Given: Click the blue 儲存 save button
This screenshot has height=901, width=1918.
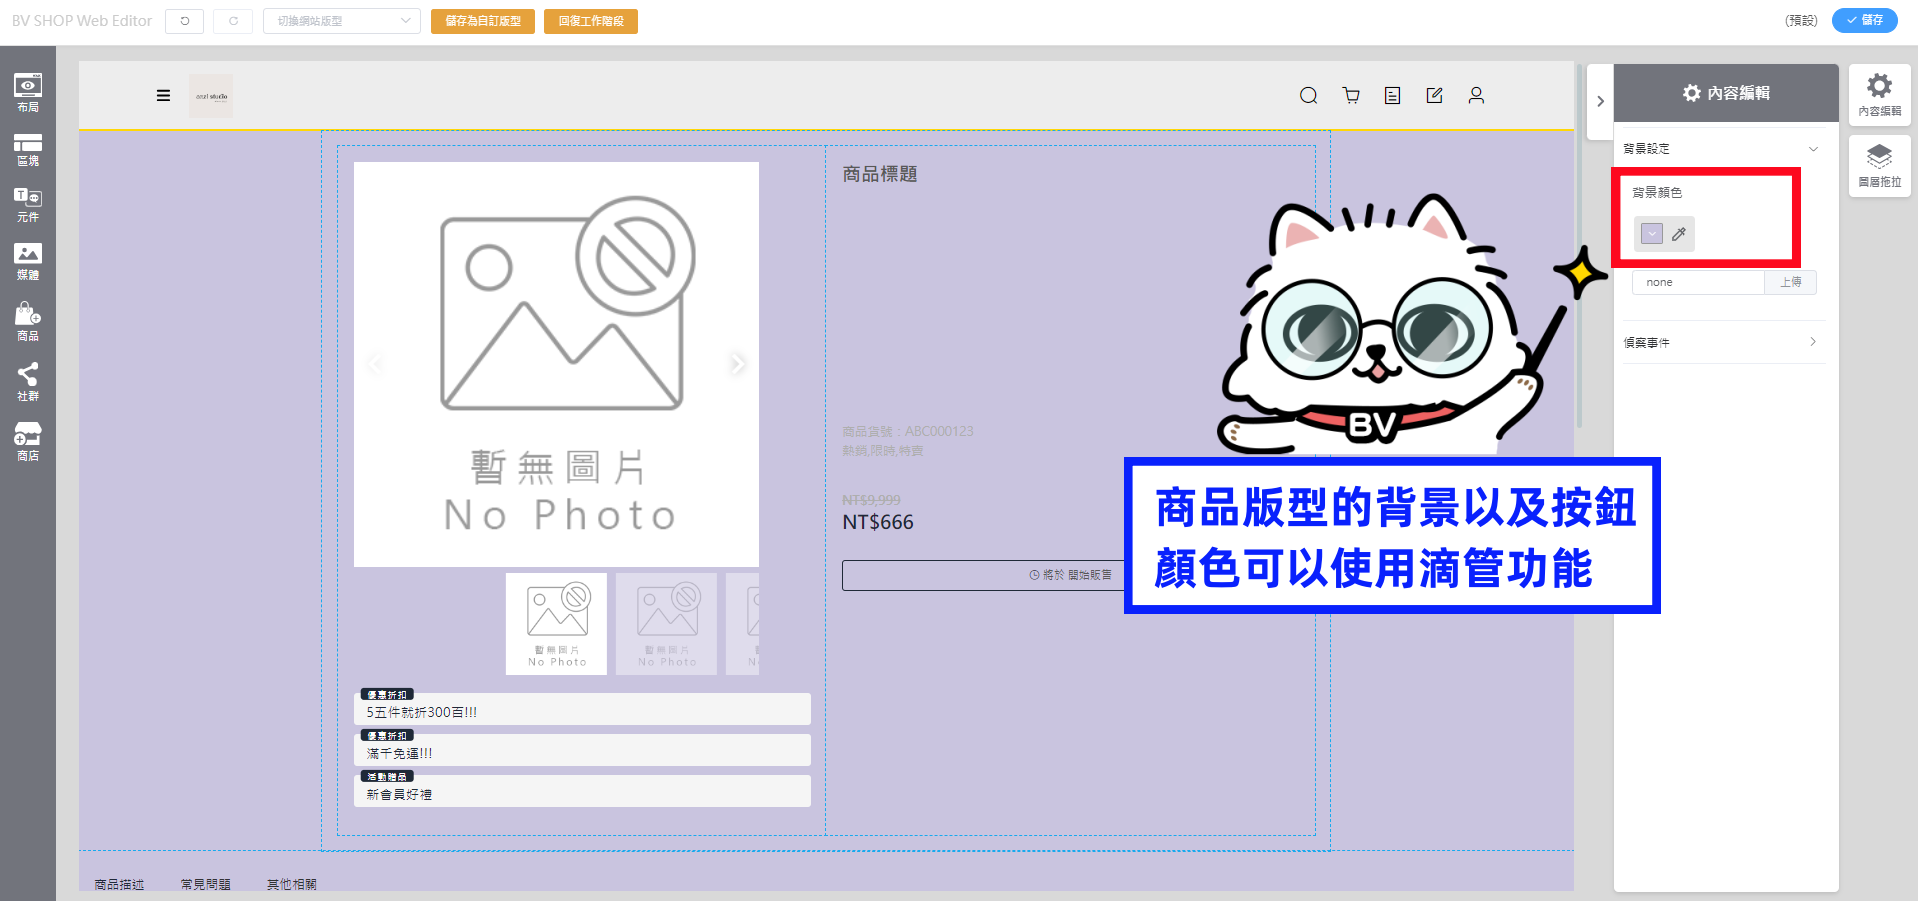Looking at the screenshot, I should click(x=1864, y=20).
